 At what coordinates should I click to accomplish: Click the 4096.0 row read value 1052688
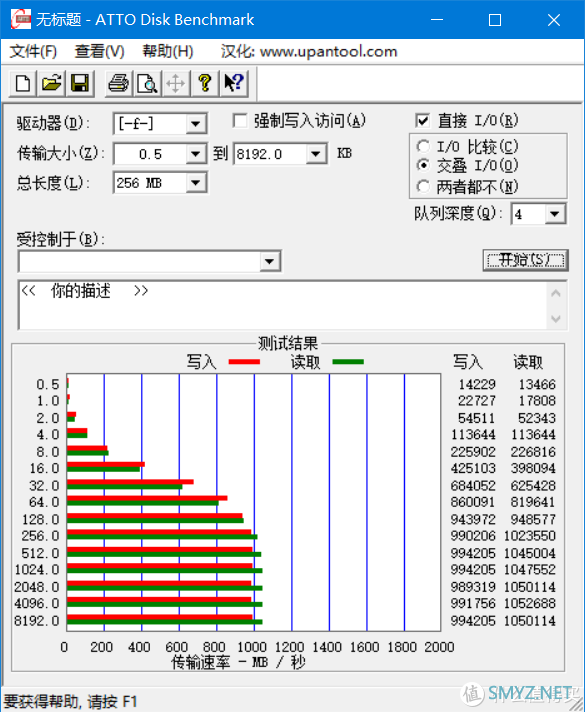530,603
